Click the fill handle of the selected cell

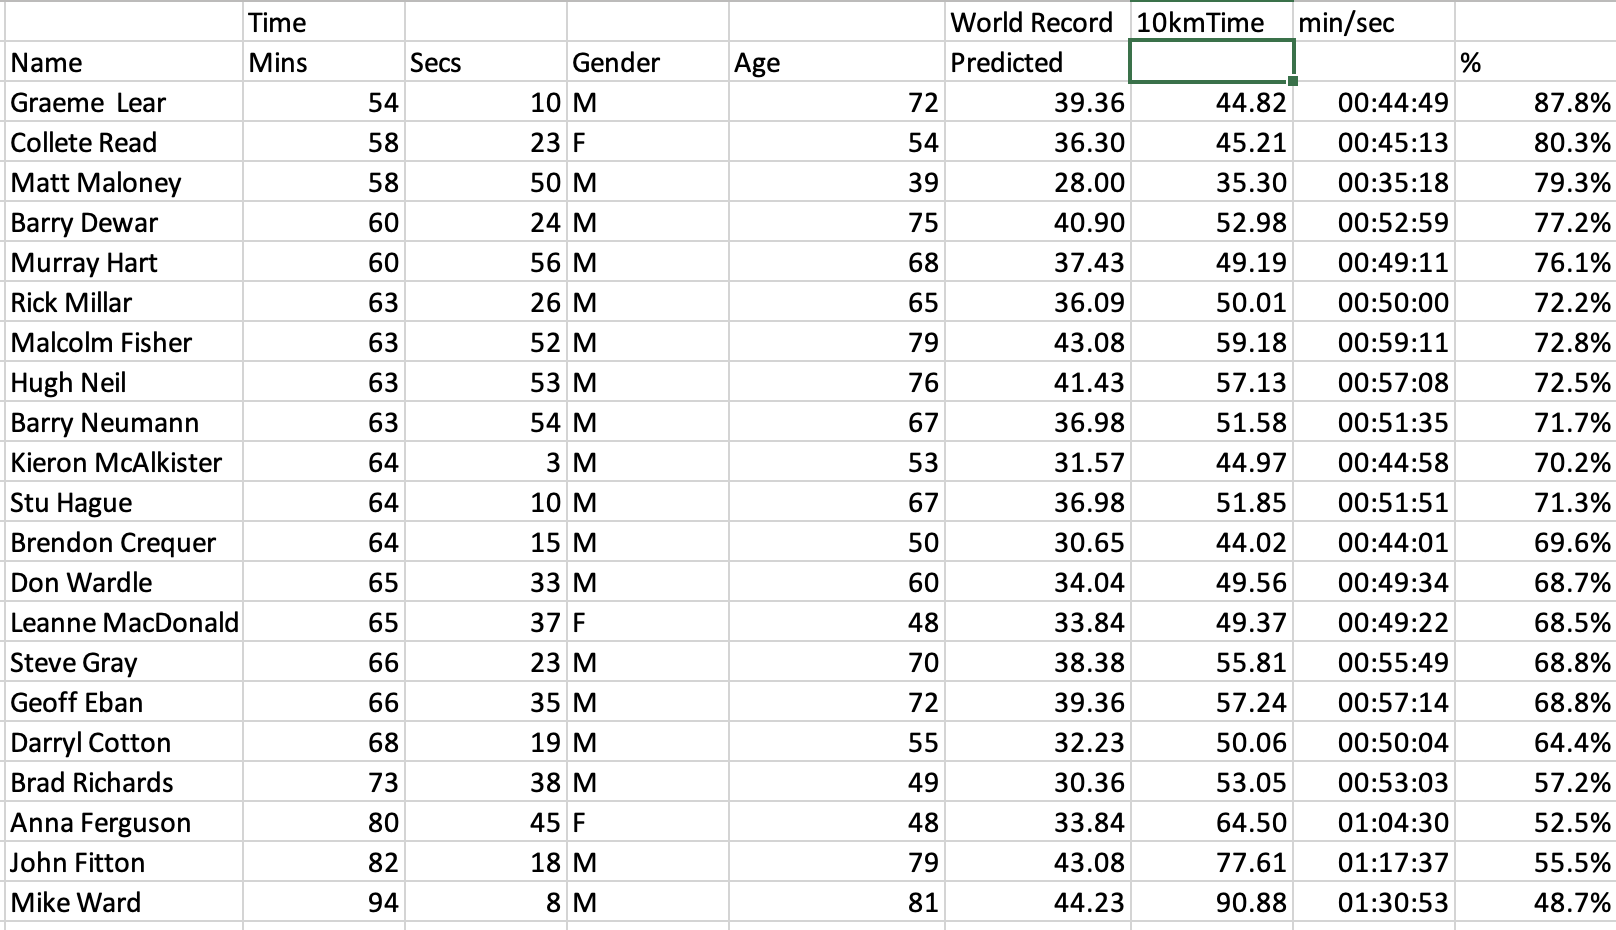coord(1293,81)
